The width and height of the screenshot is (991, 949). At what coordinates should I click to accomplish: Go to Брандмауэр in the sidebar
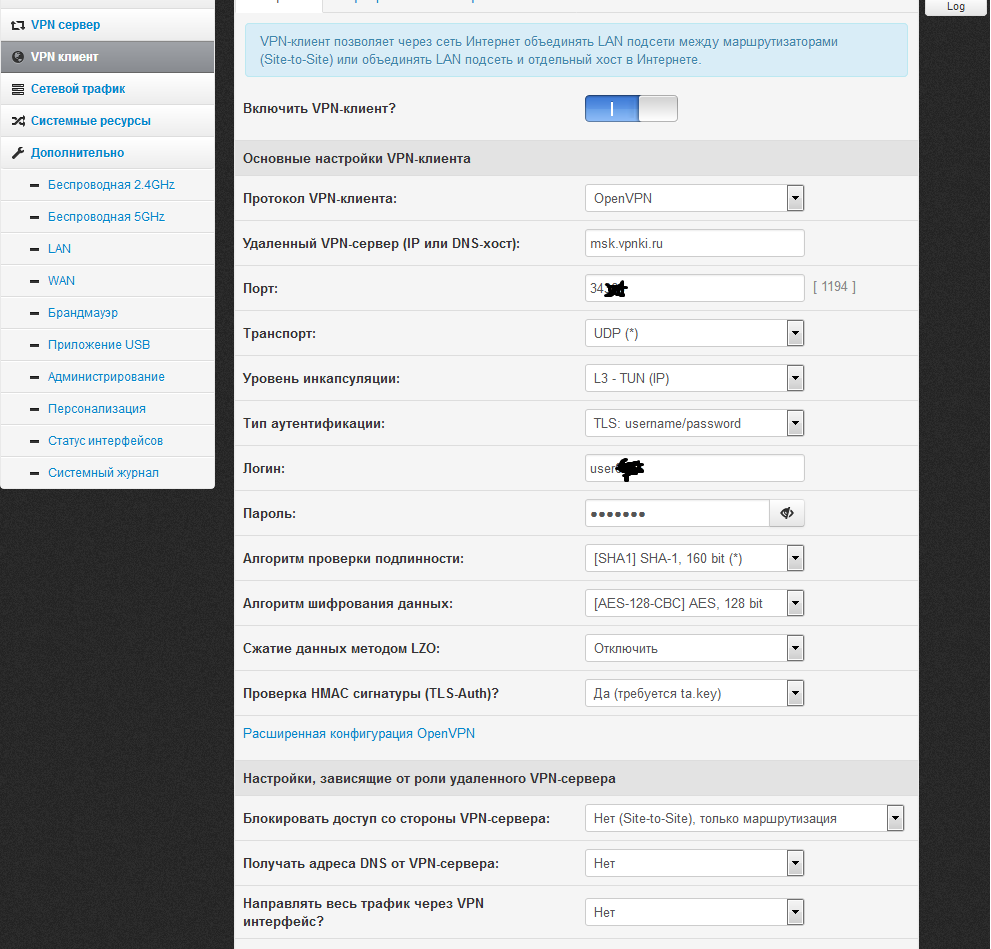82,313
